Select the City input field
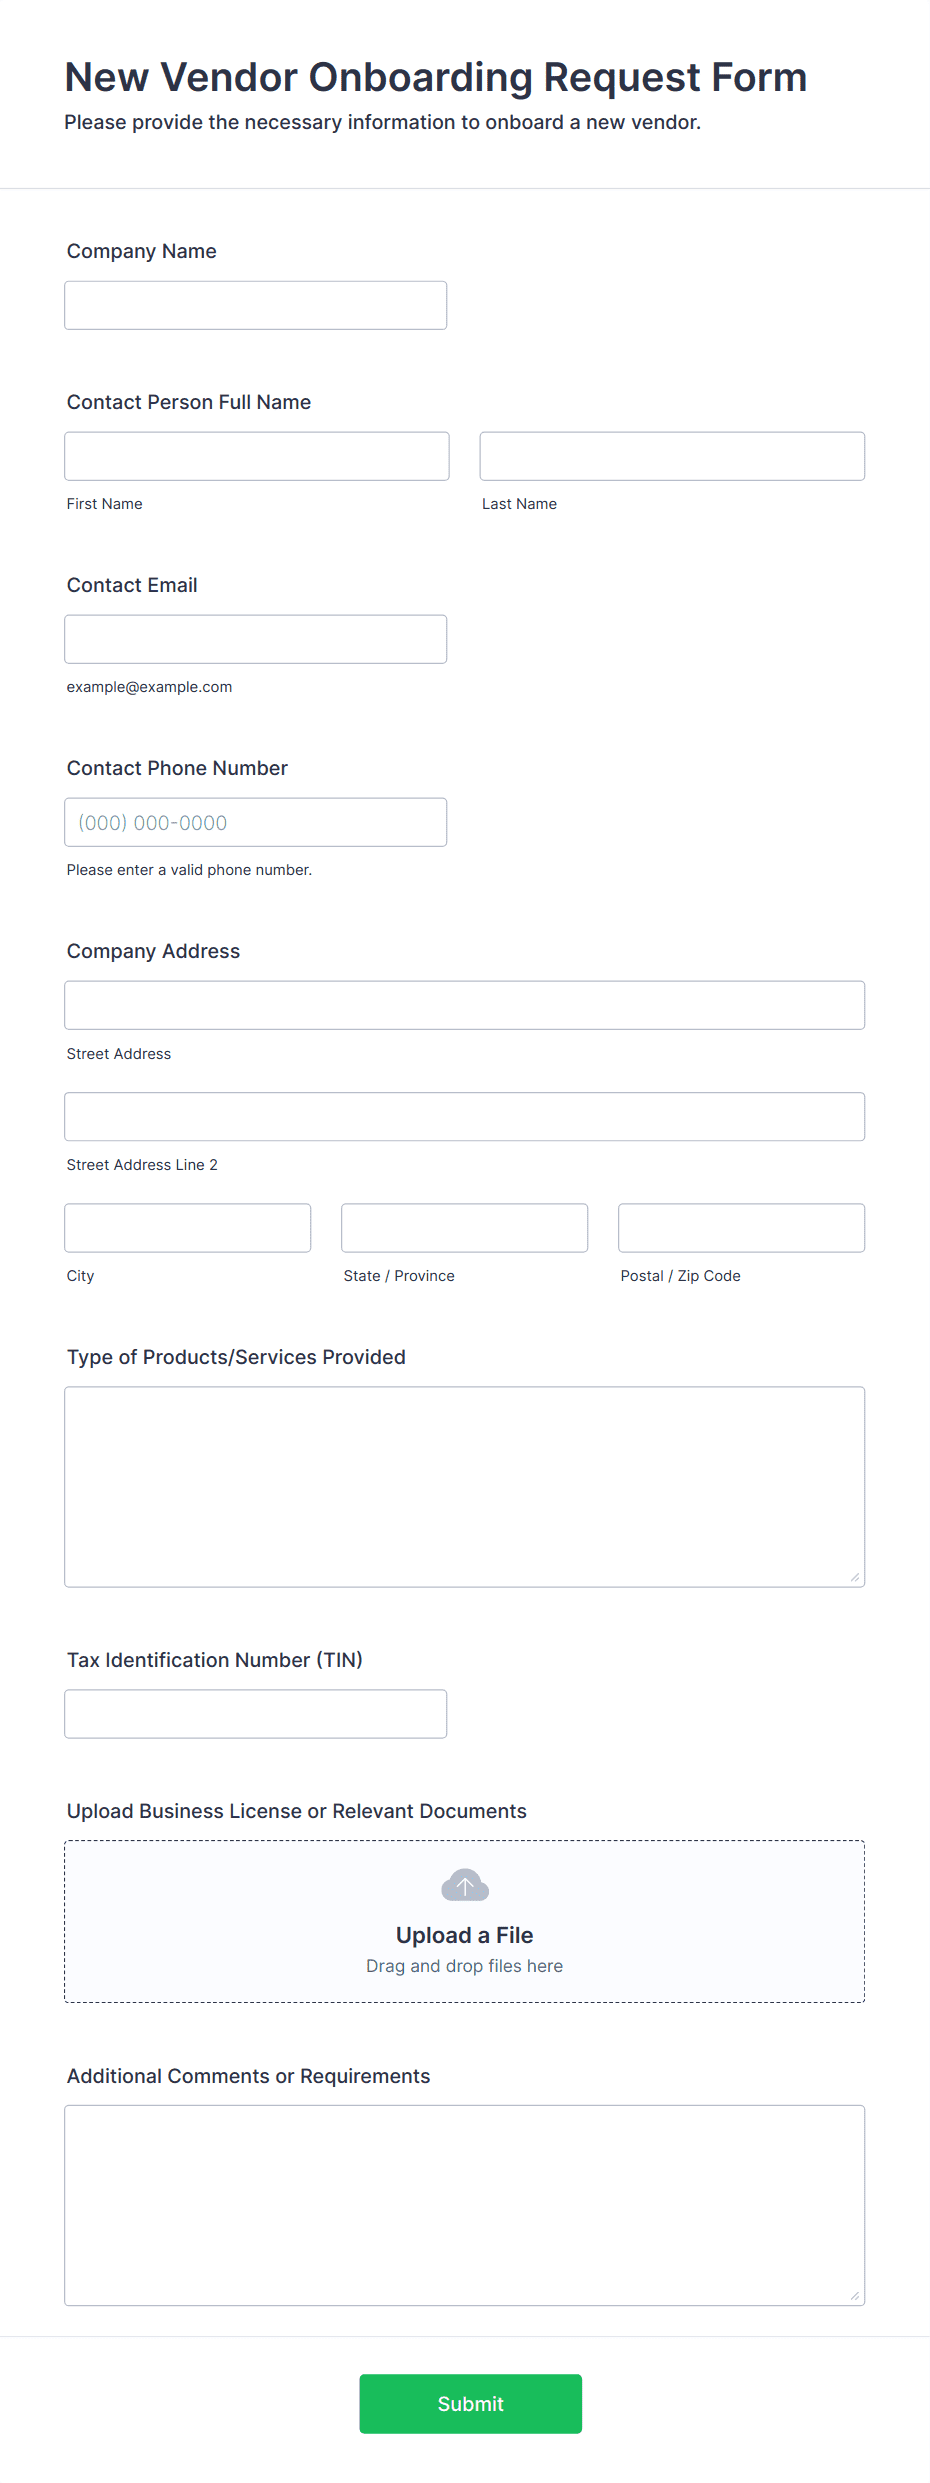Viewport: 930px width, 2483px height. click(x=188, y=1227)
